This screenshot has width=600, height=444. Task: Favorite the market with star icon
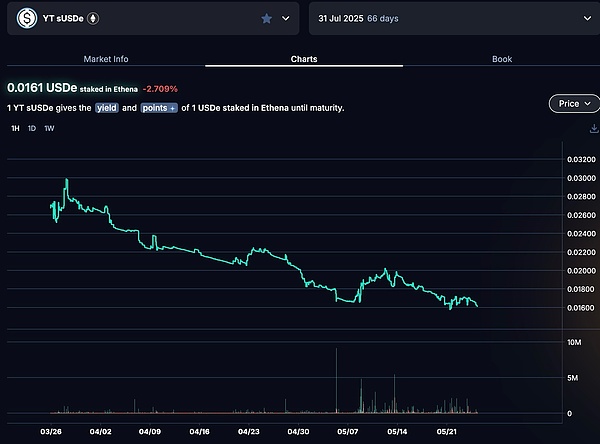266,18
